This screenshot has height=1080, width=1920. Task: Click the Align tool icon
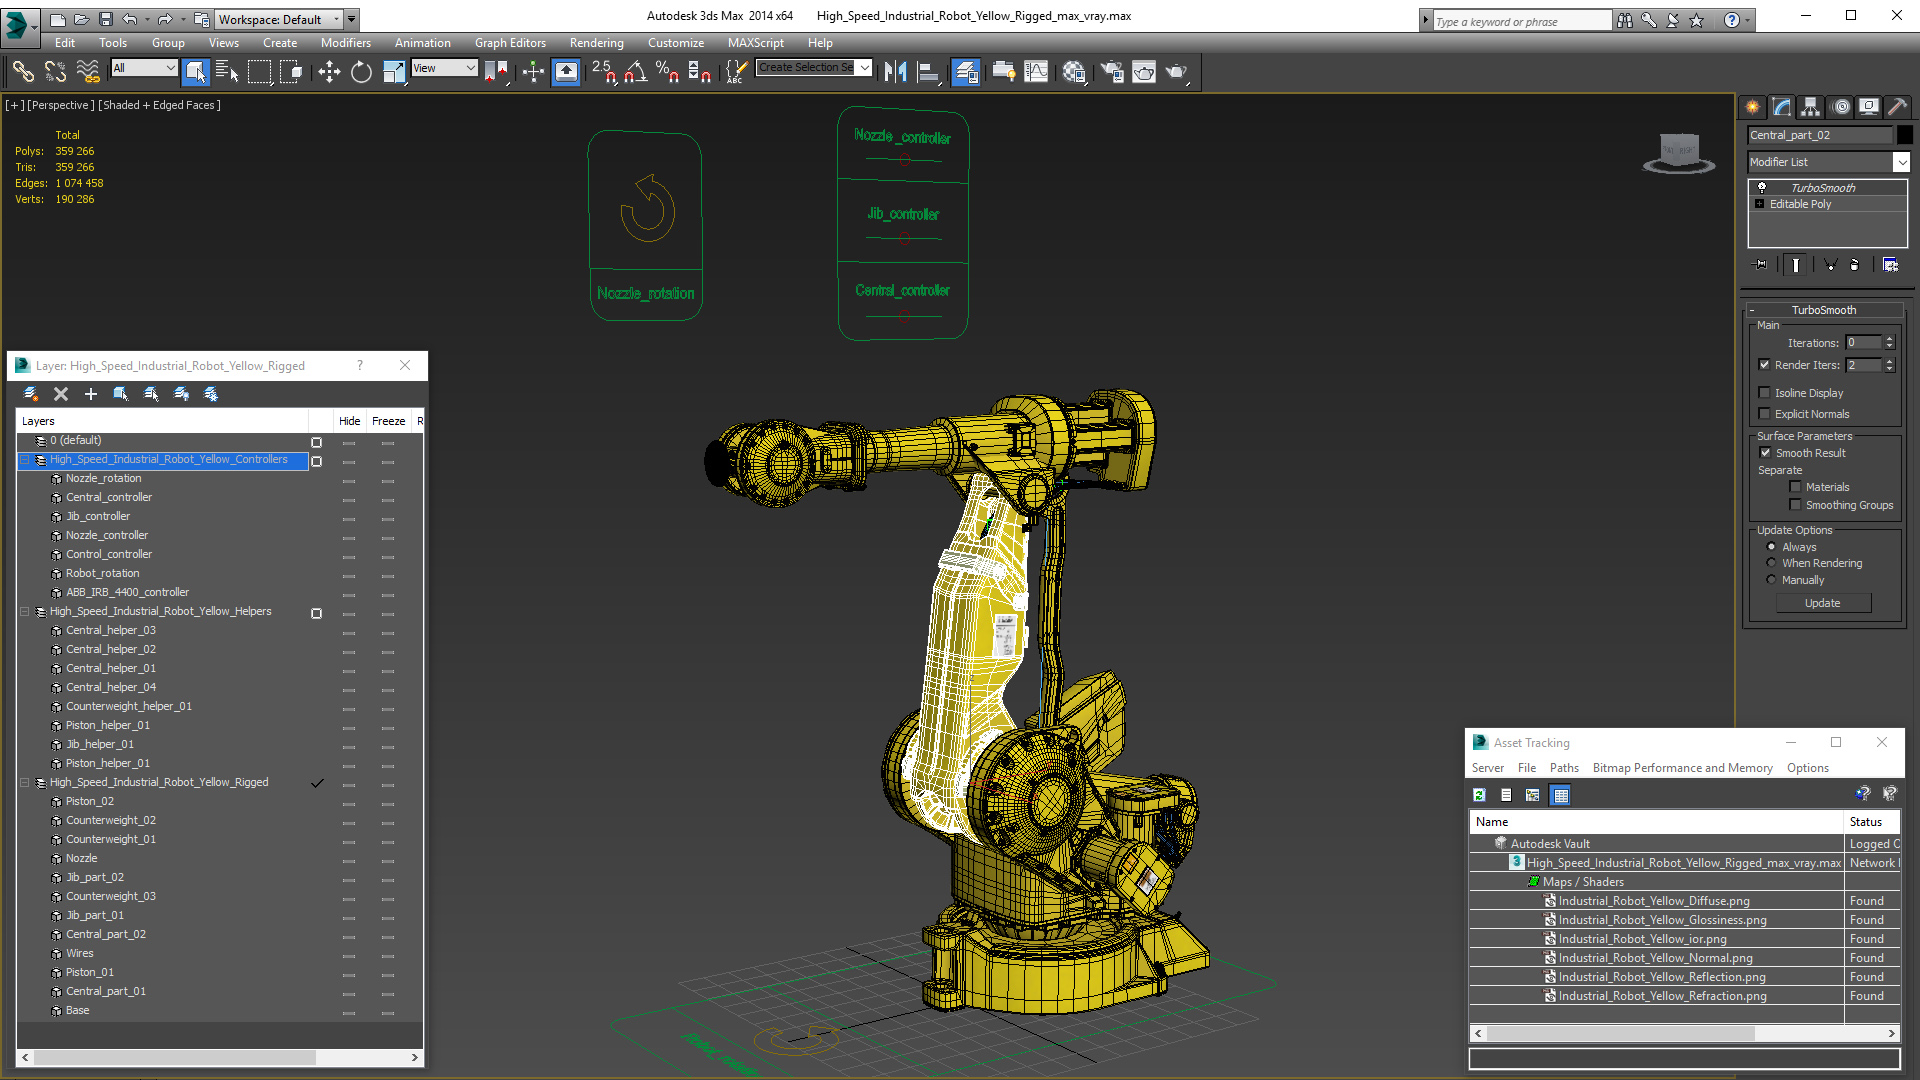pos(928,71)
